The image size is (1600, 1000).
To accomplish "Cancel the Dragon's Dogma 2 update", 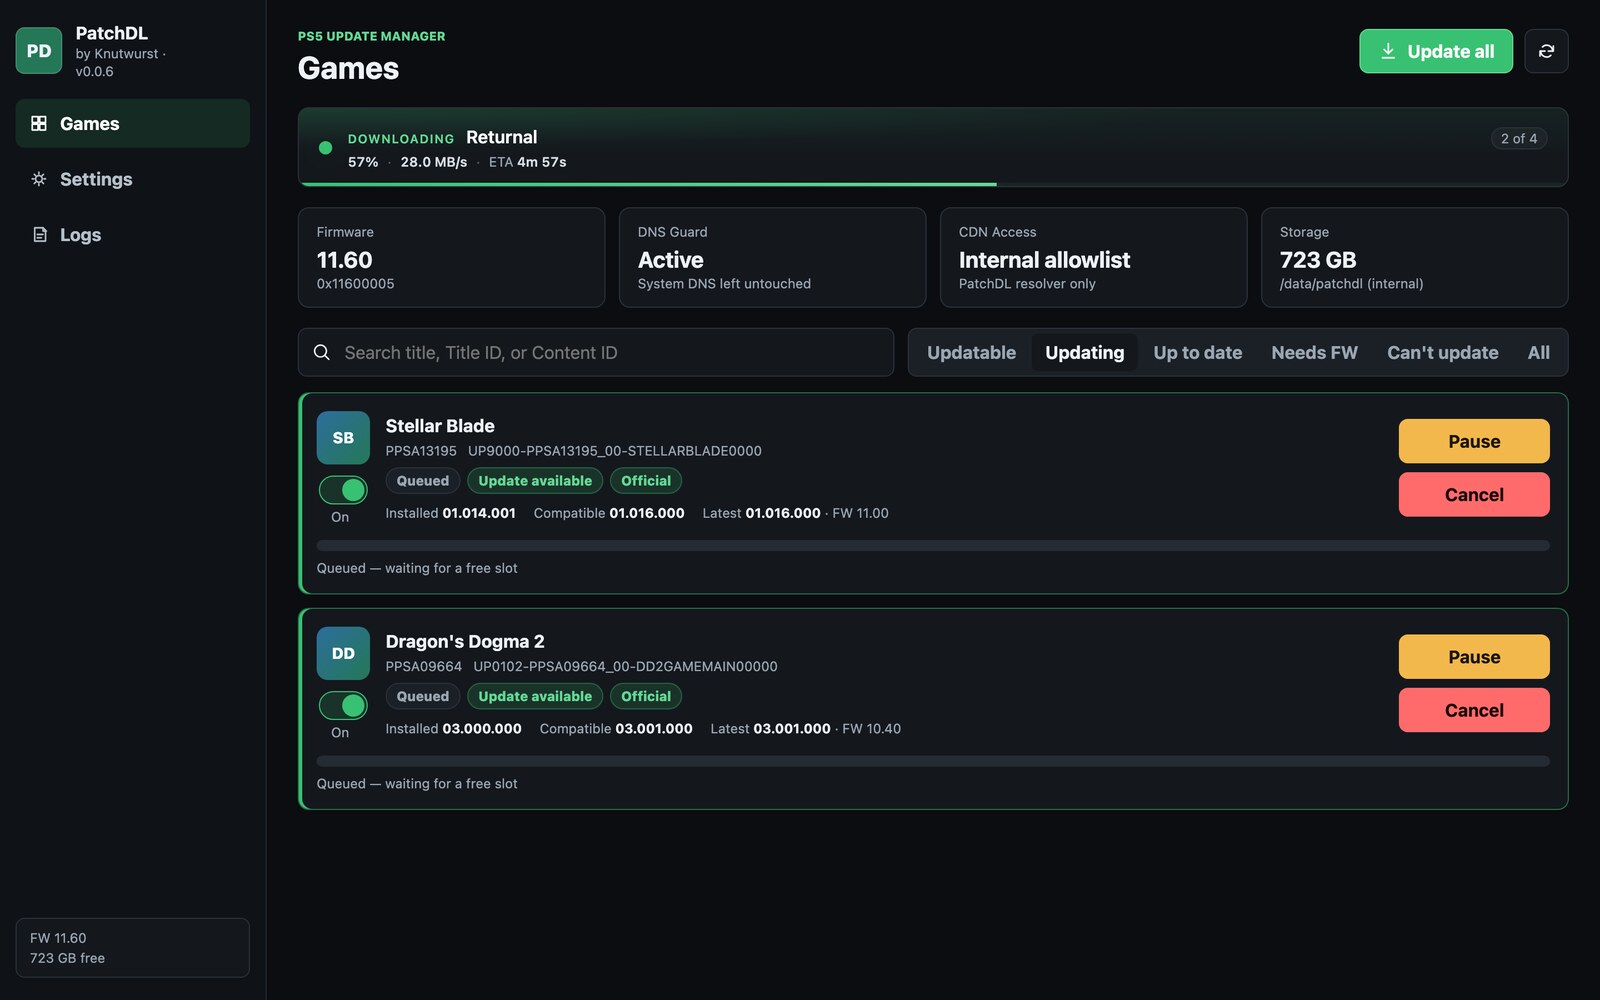I will pos(1474,710).
